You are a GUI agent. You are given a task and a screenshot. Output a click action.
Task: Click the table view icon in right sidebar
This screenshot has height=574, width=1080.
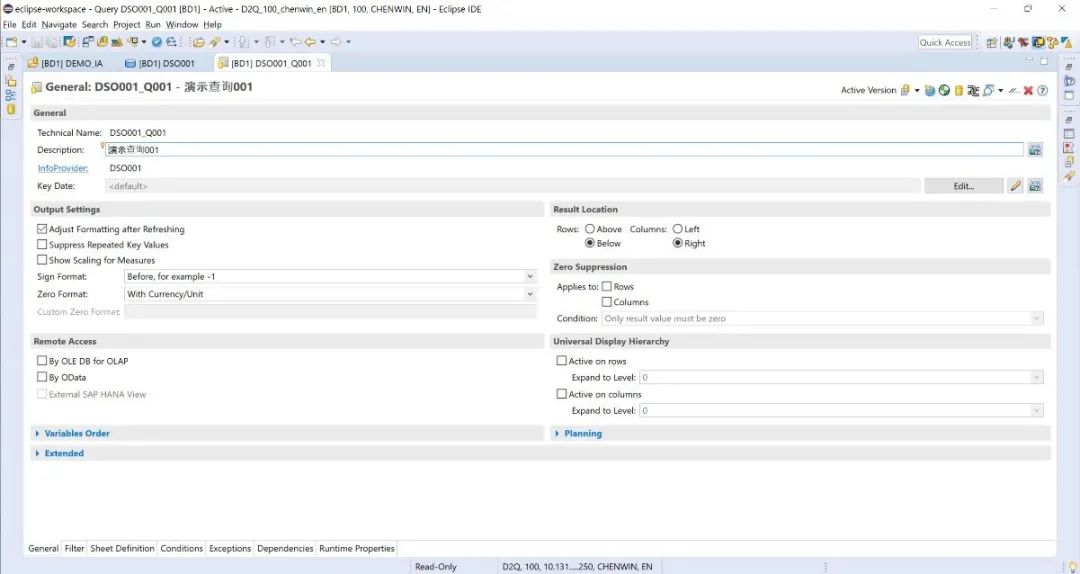[1069, 134]
